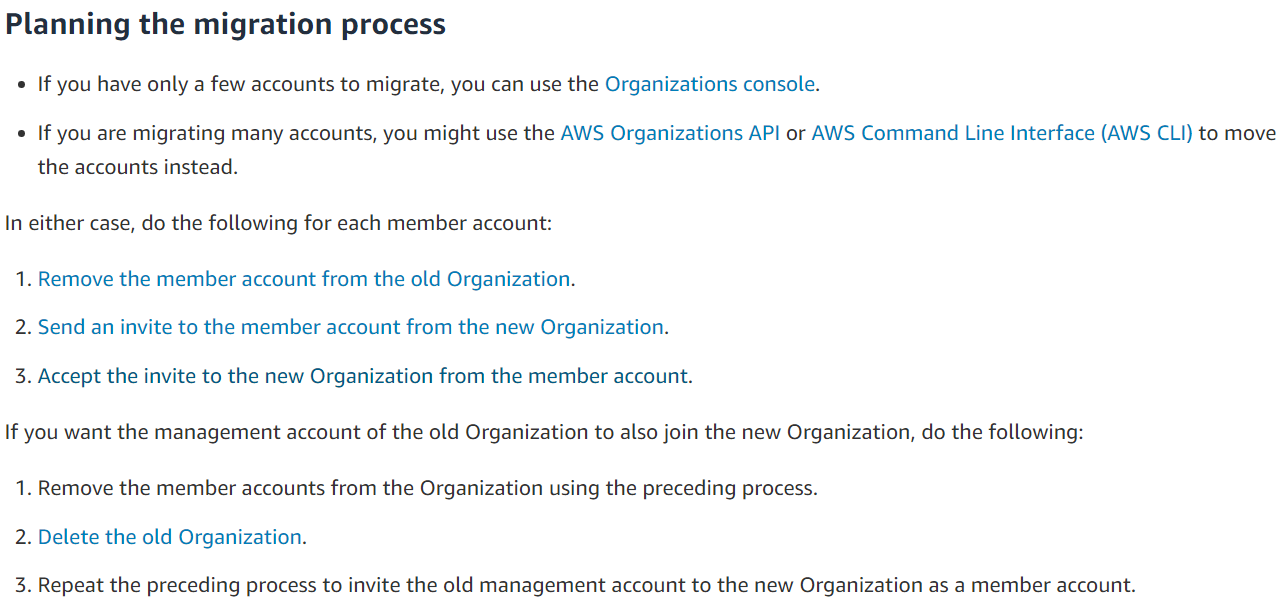Click the 'the accounts instead.' text line

[138, 166]
